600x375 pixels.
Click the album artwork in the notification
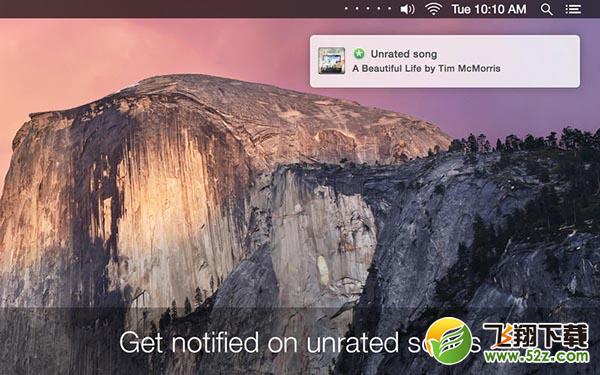tap(332, 61)
